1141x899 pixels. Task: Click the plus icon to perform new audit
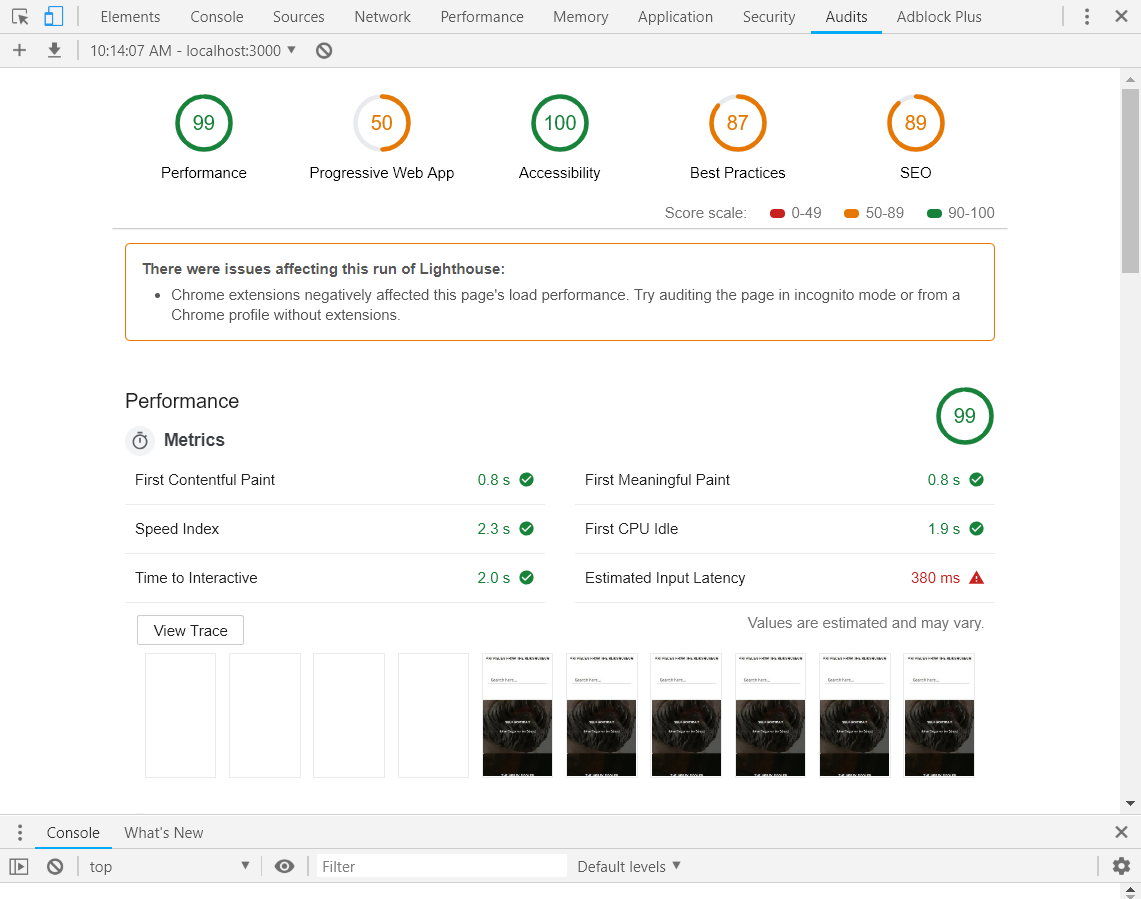(x=20, y=50)
